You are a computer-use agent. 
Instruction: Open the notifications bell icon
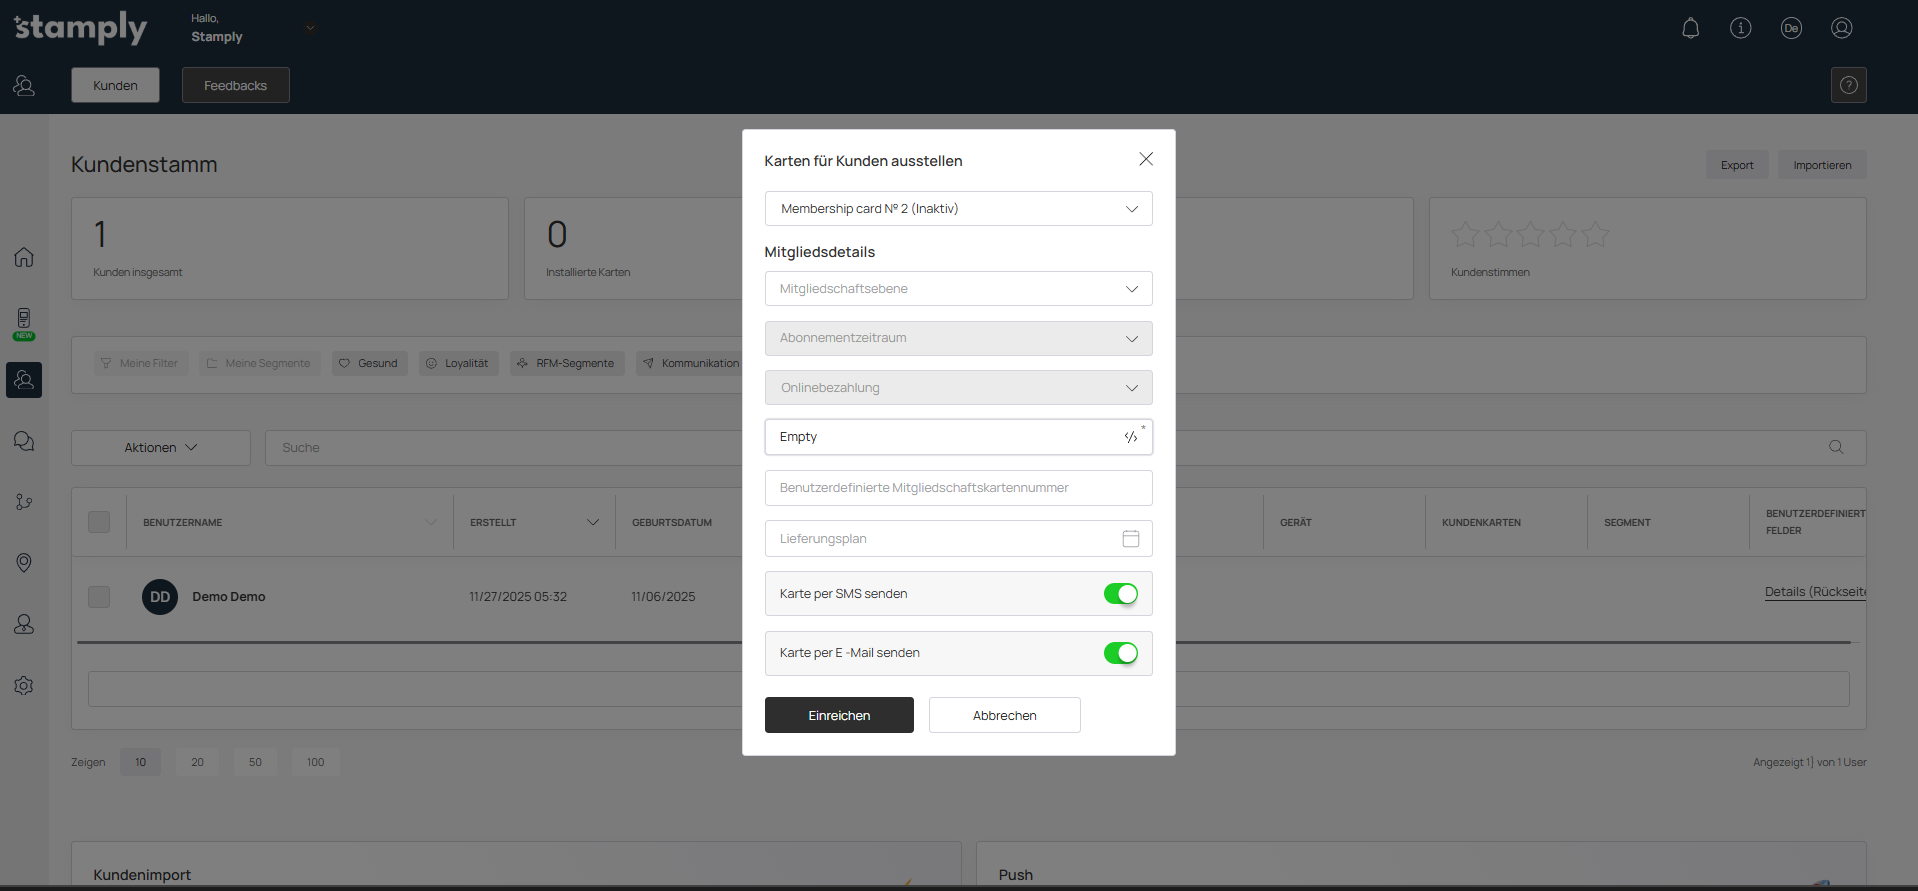(1690, 28)
